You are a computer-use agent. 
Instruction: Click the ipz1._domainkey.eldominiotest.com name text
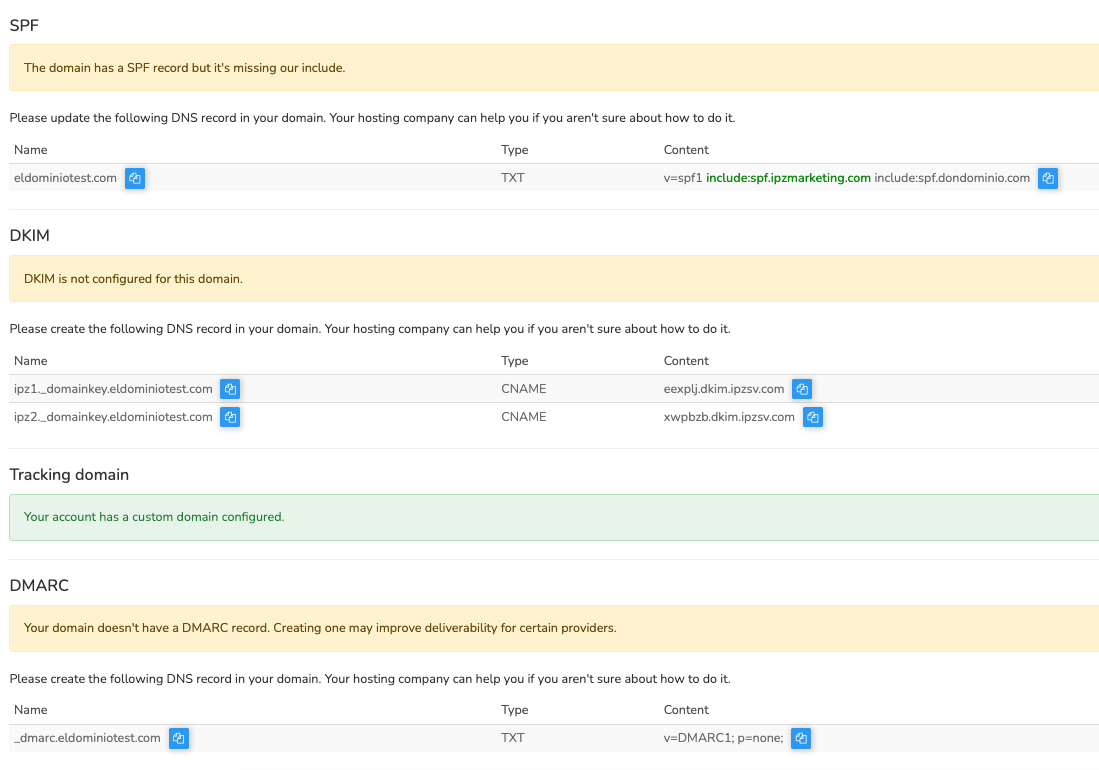113,389
